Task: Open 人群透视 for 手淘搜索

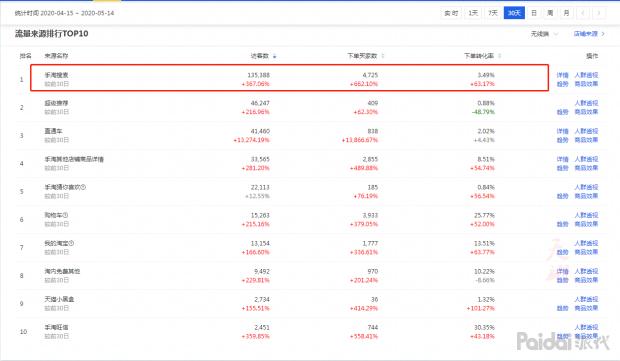Action: click(x=586, y=75)
